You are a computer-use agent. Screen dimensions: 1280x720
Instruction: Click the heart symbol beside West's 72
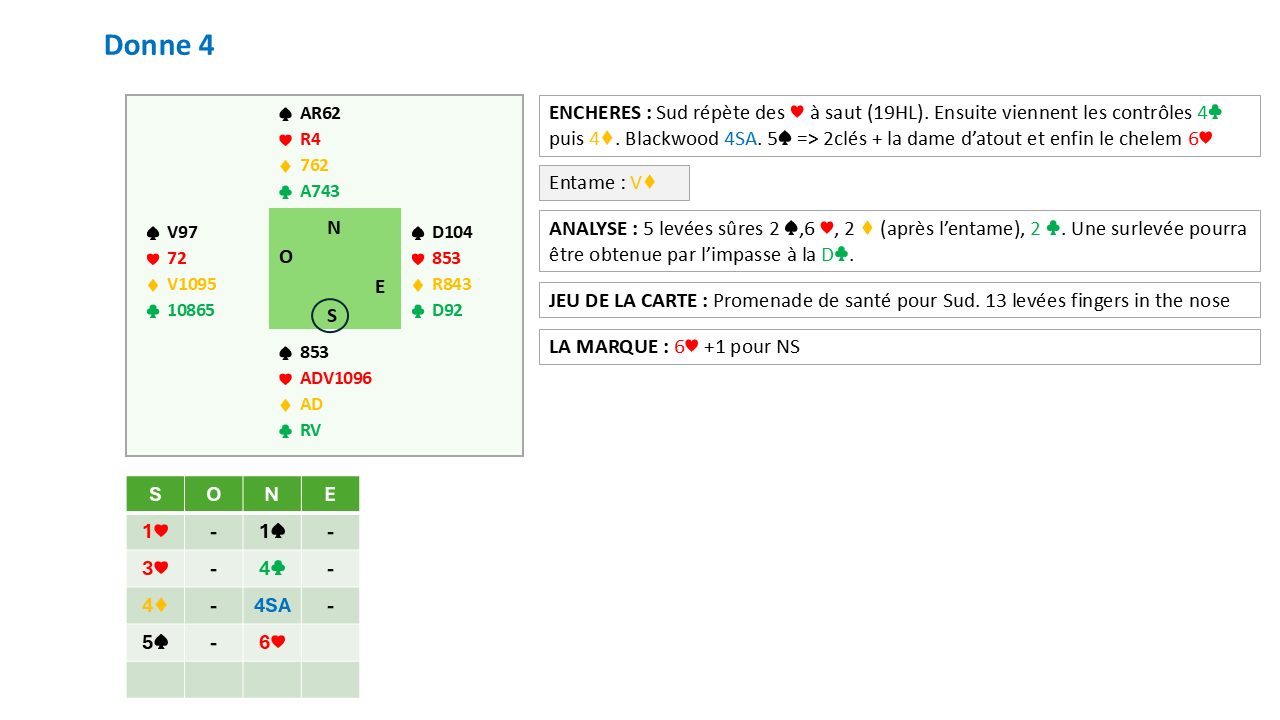click(153, 259)
